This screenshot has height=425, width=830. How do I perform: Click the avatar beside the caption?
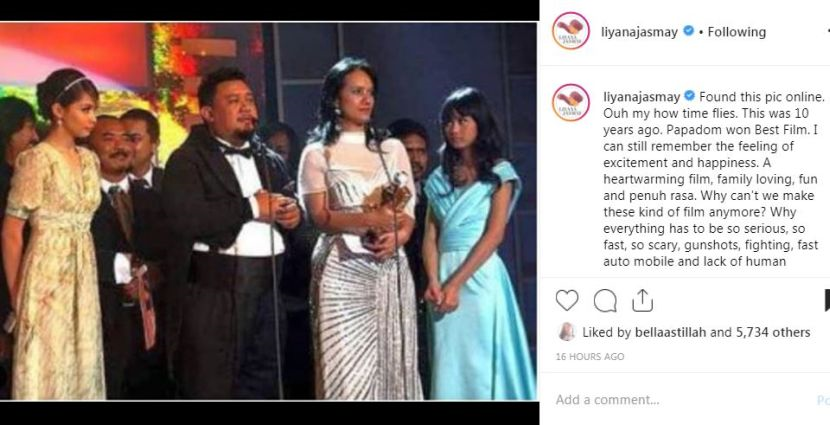[571, 103]
